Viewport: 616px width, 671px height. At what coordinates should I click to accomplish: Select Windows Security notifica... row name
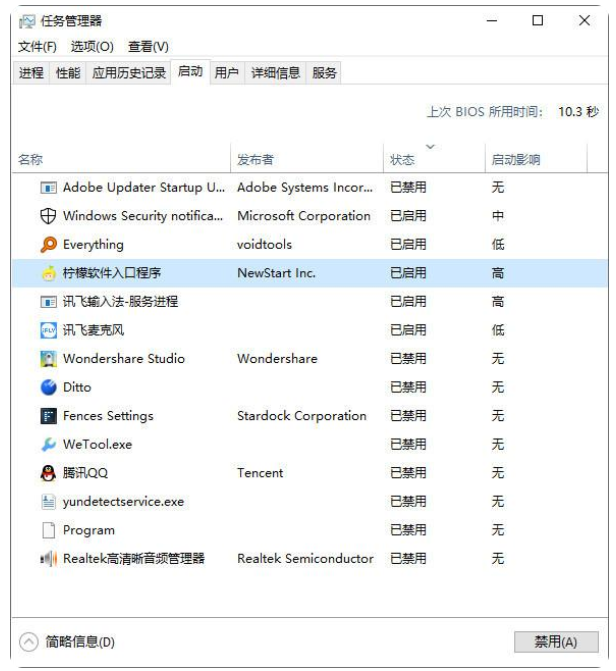click(143, 216)
